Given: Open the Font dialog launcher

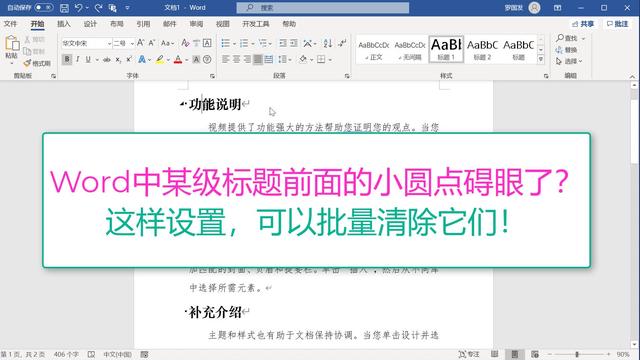Looking at the screenshot, I should (212, 76).
